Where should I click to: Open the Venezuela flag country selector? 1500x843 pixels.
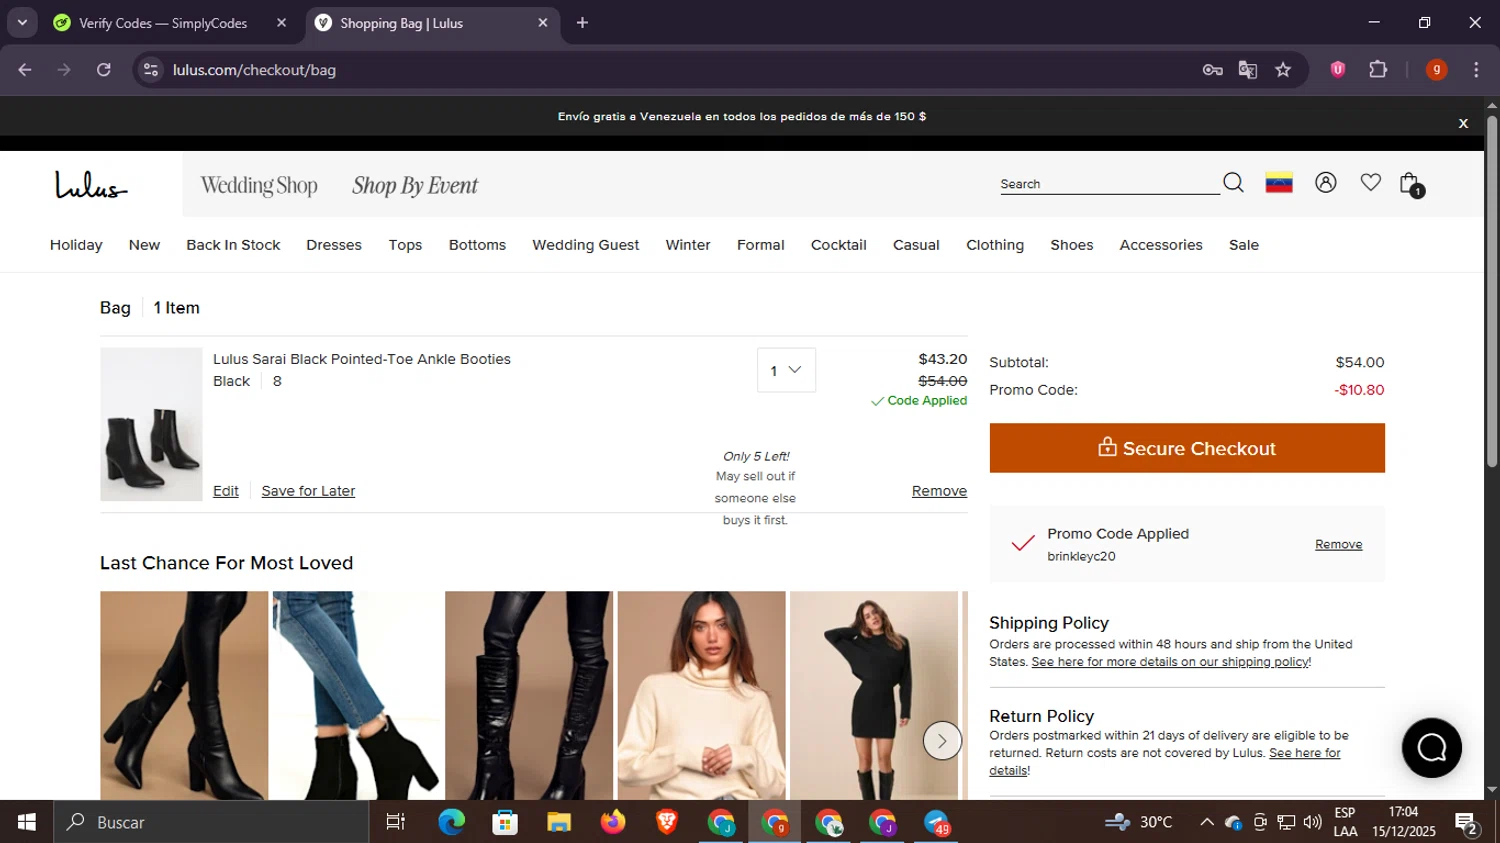pos(1279,183)
